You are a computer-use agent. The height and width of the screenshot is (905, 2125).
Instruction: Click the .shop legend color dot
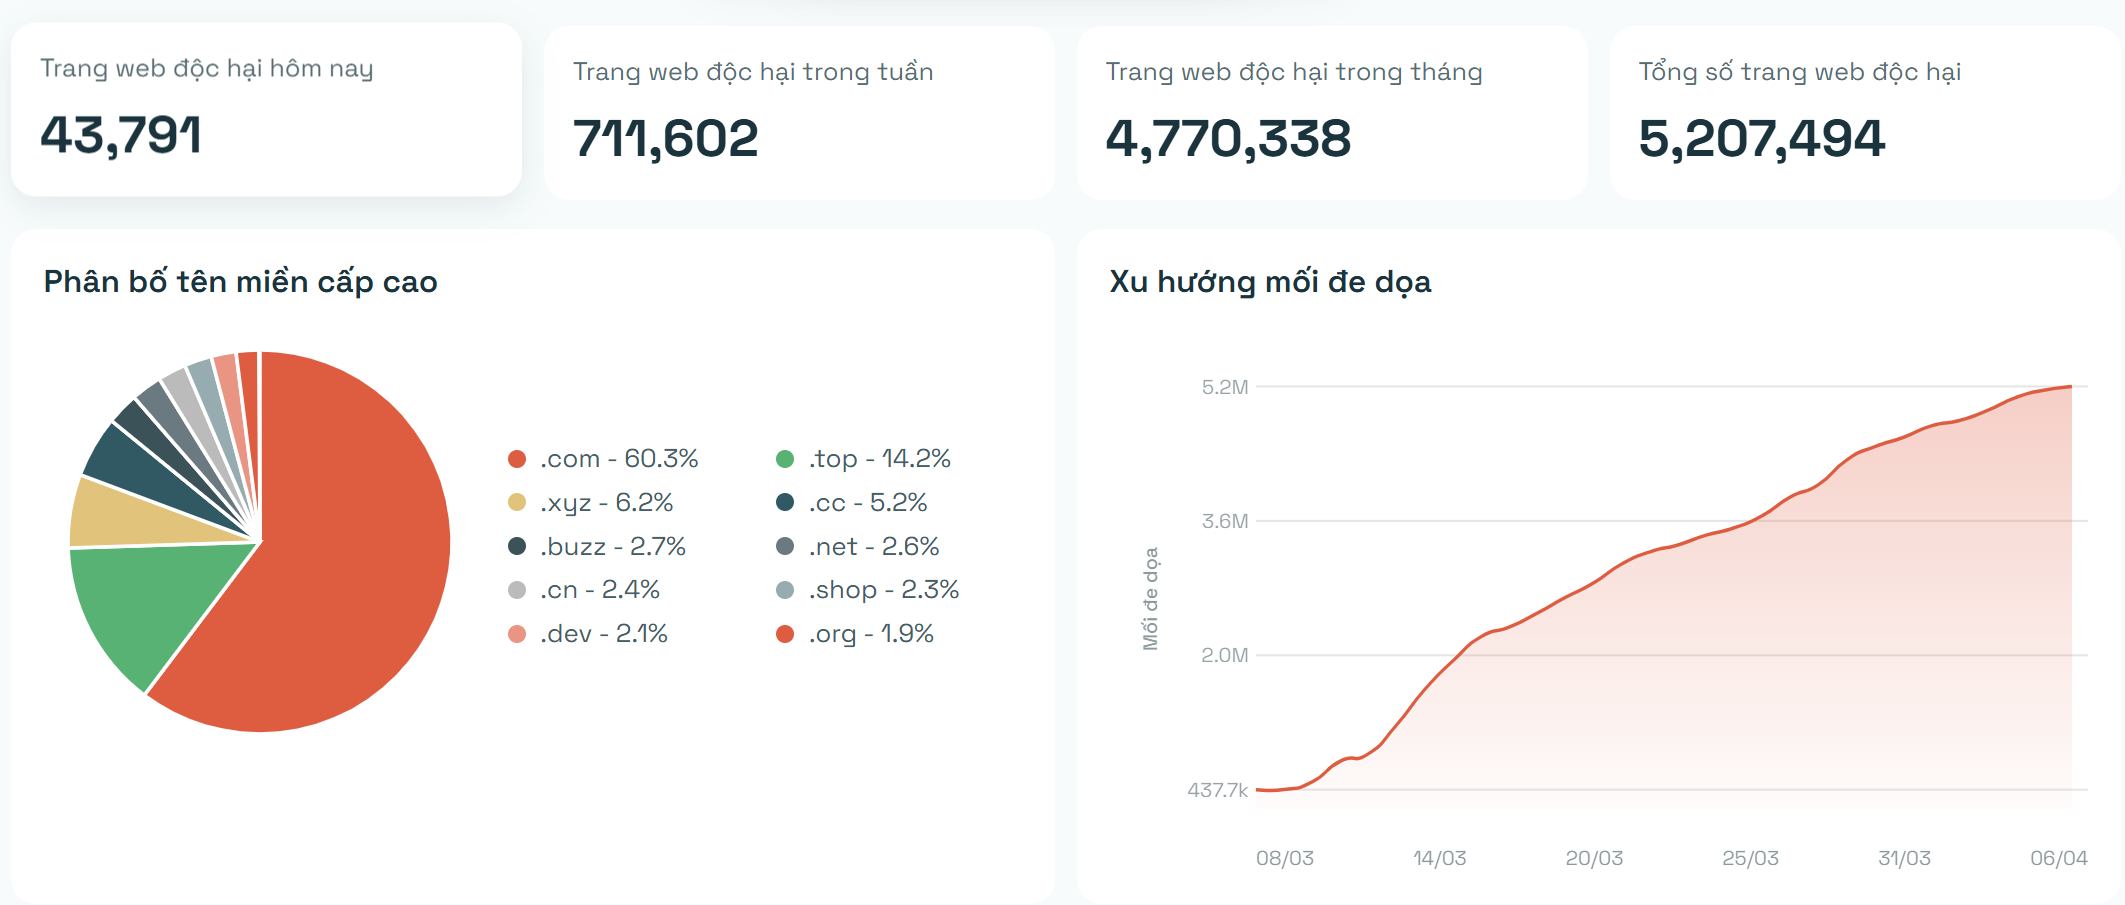[x=789, y=590]
